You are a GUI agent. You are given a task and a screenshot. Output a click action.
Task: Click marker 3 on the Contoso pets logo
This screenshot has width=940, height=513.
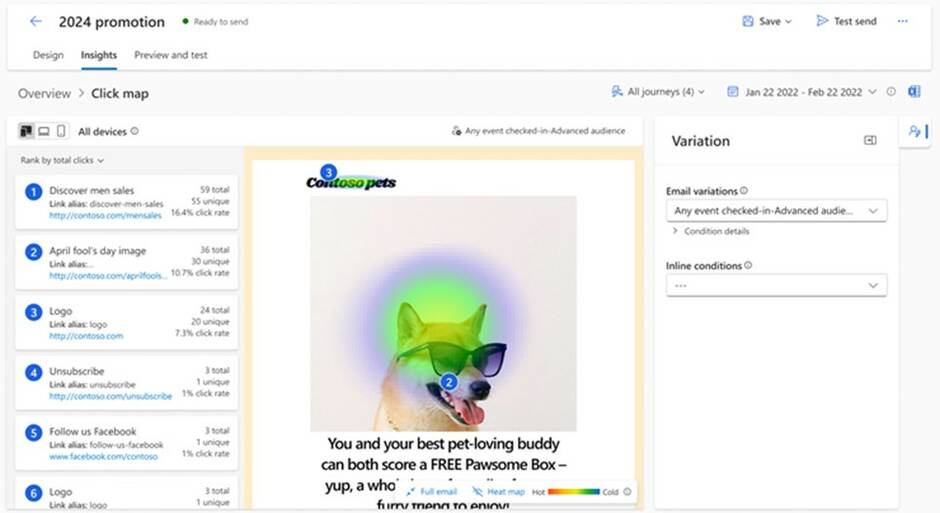click(328, 172)
